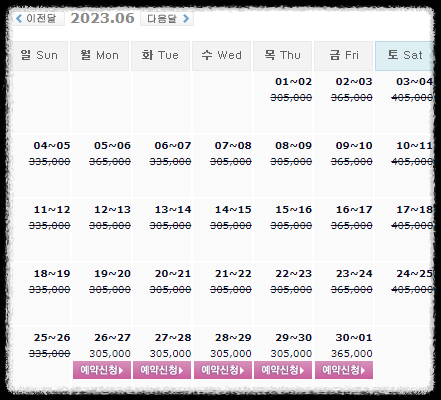441x400 pixels.
Task: Click date range 23~24
Action: pos(354,274)
